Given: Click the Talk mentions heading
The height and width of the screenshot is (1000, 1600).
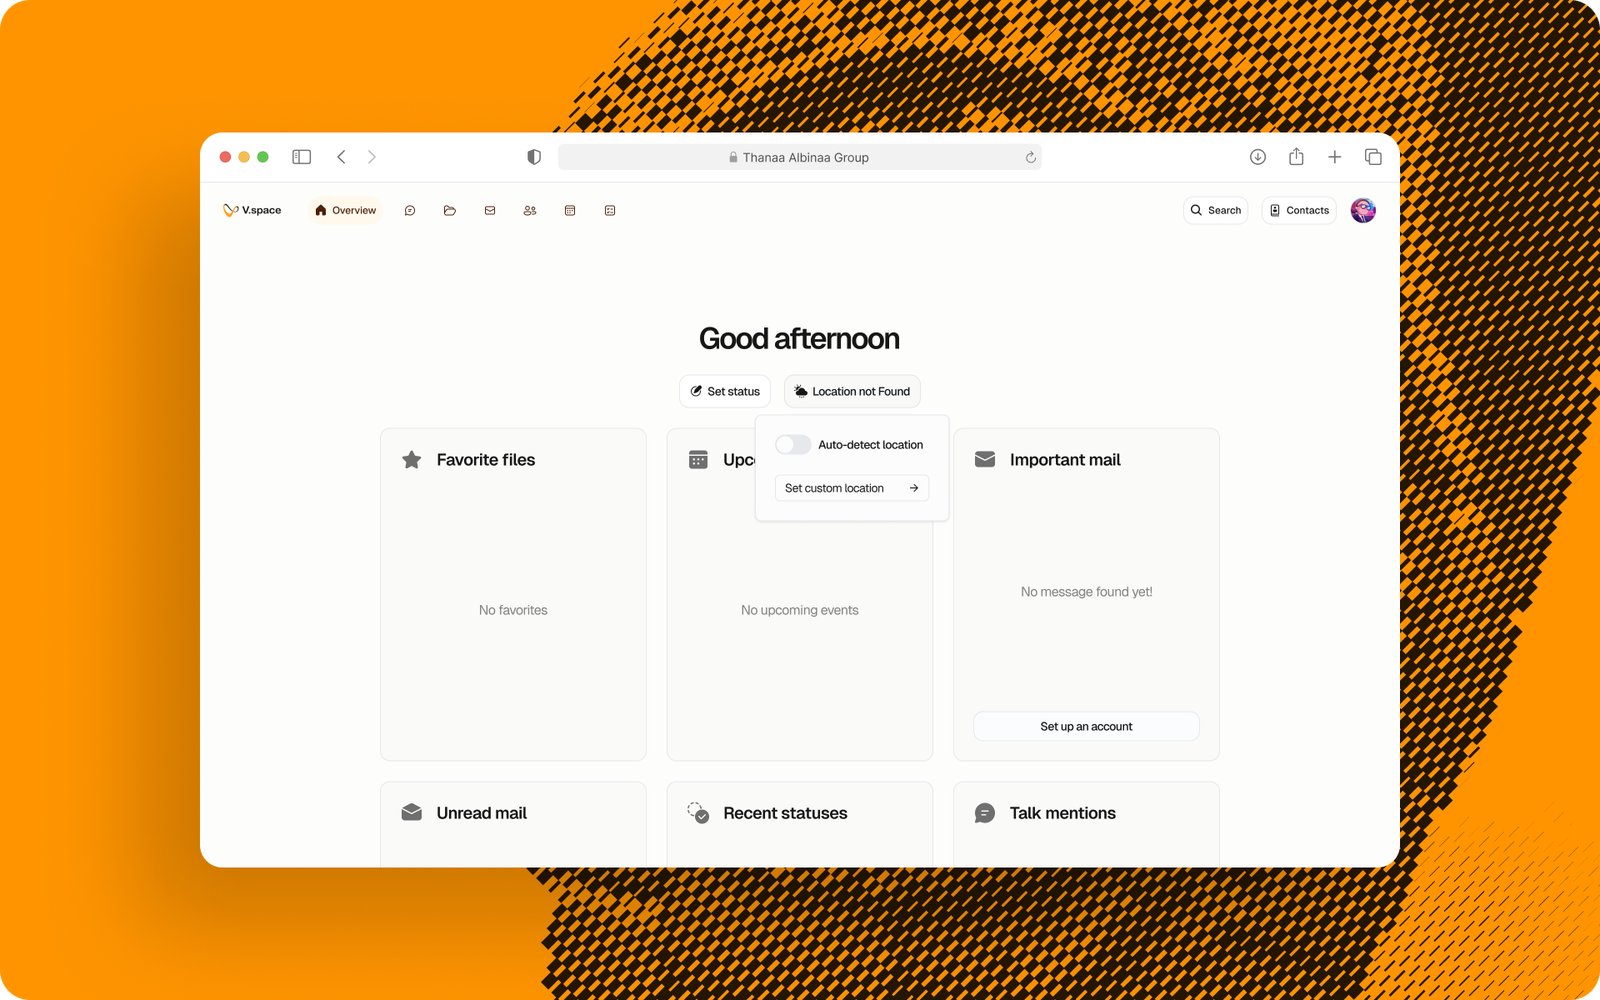Looking at the screenshot, I should click(1063, 813).
